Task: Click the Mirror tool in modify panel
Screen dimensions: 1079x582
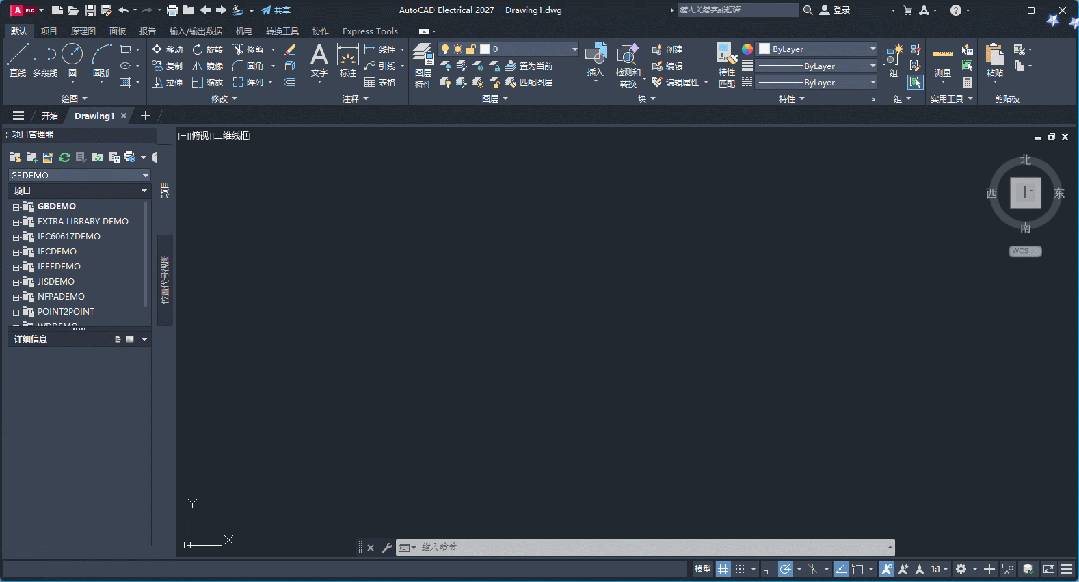Action: click(x=208, y=66)
